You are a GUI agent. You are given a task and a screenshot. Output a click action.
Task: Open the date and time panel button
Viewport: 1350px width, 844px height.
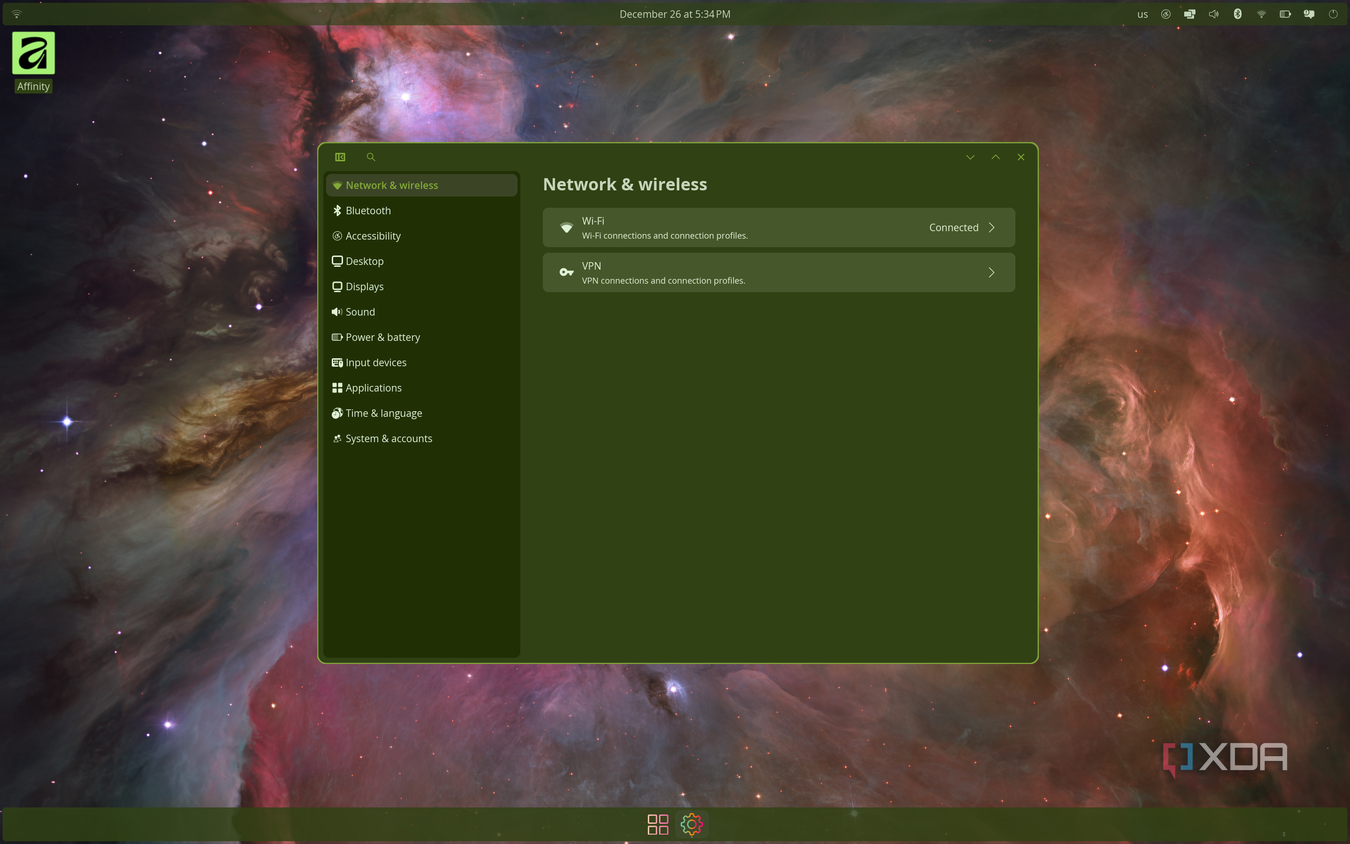click(x=675, y=14)
